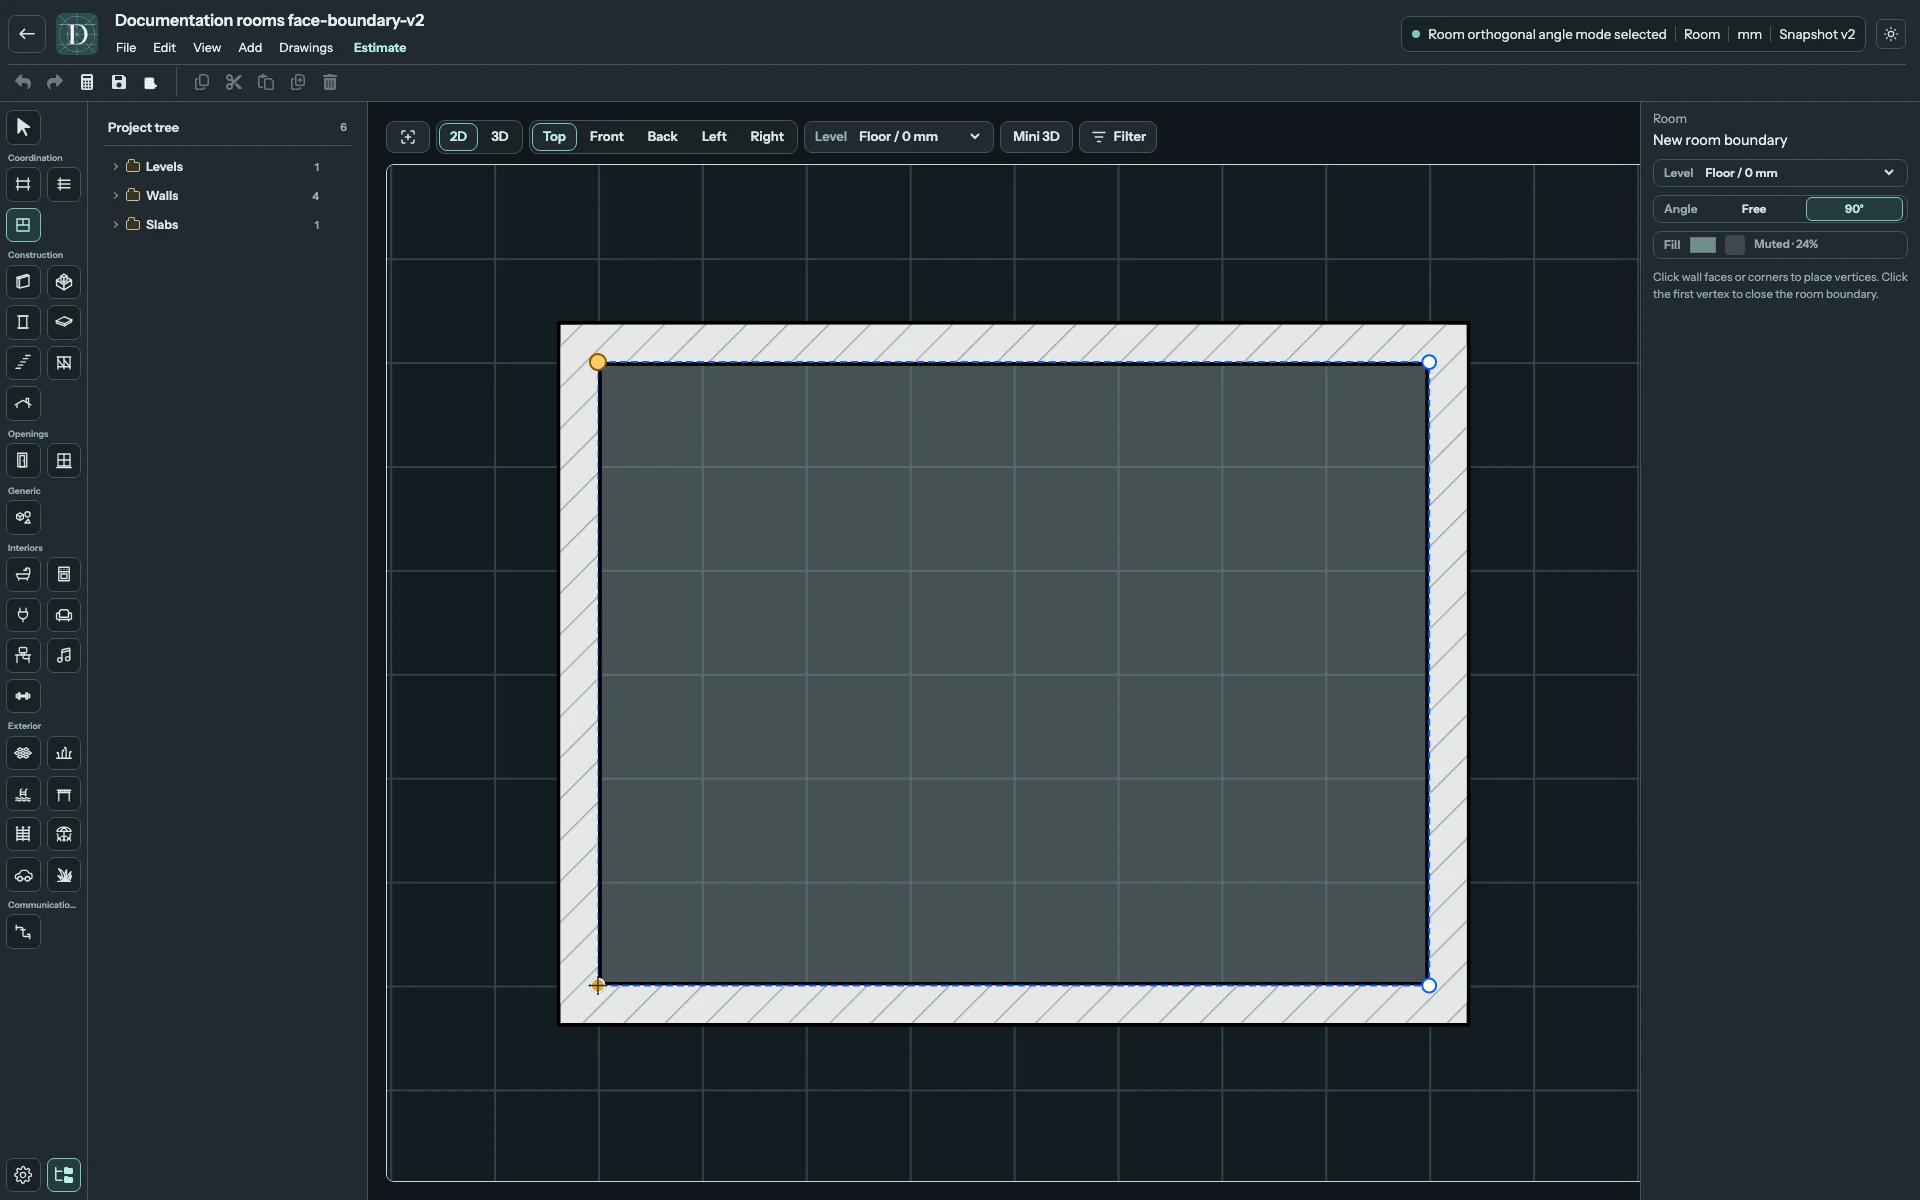Viewport: 1920px width, 1200px height.
Task: Pick the sofa furniture tool
Action: 64,615
